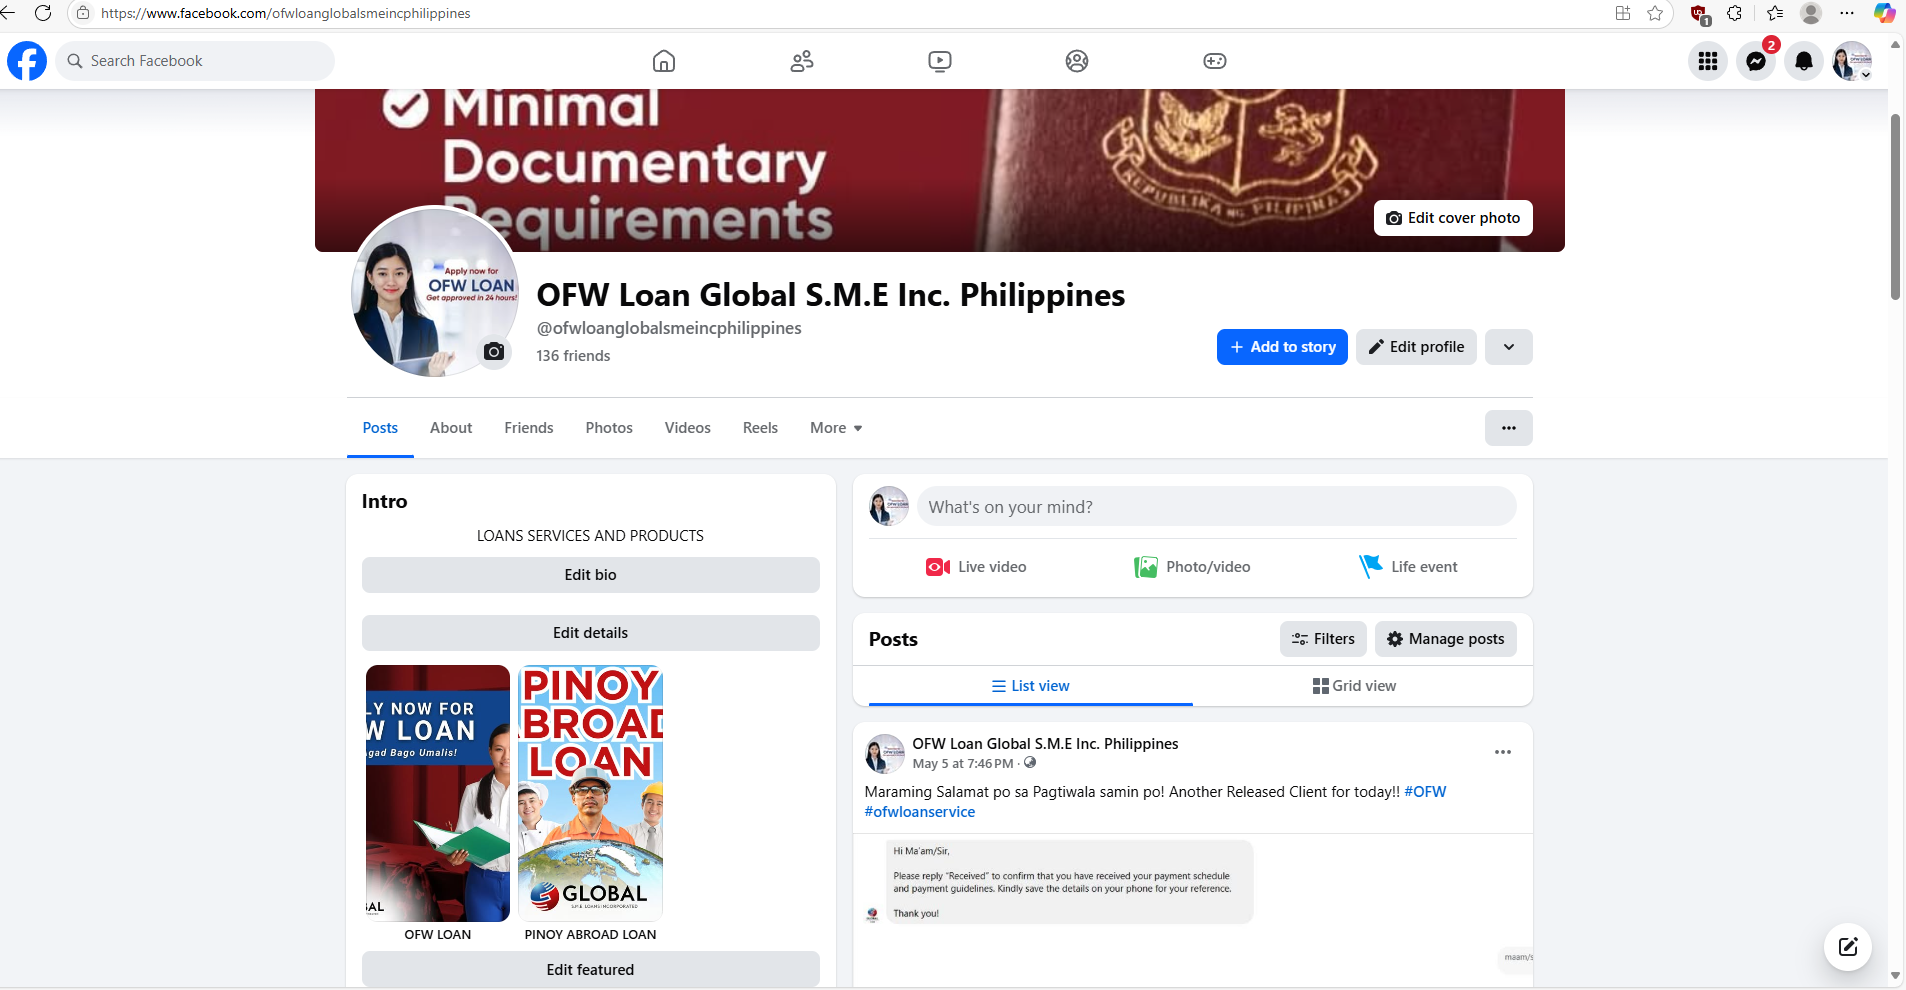Click Edit cover photo button
The width and height of the screenshot is (1906, 990).
(1453, 218)
